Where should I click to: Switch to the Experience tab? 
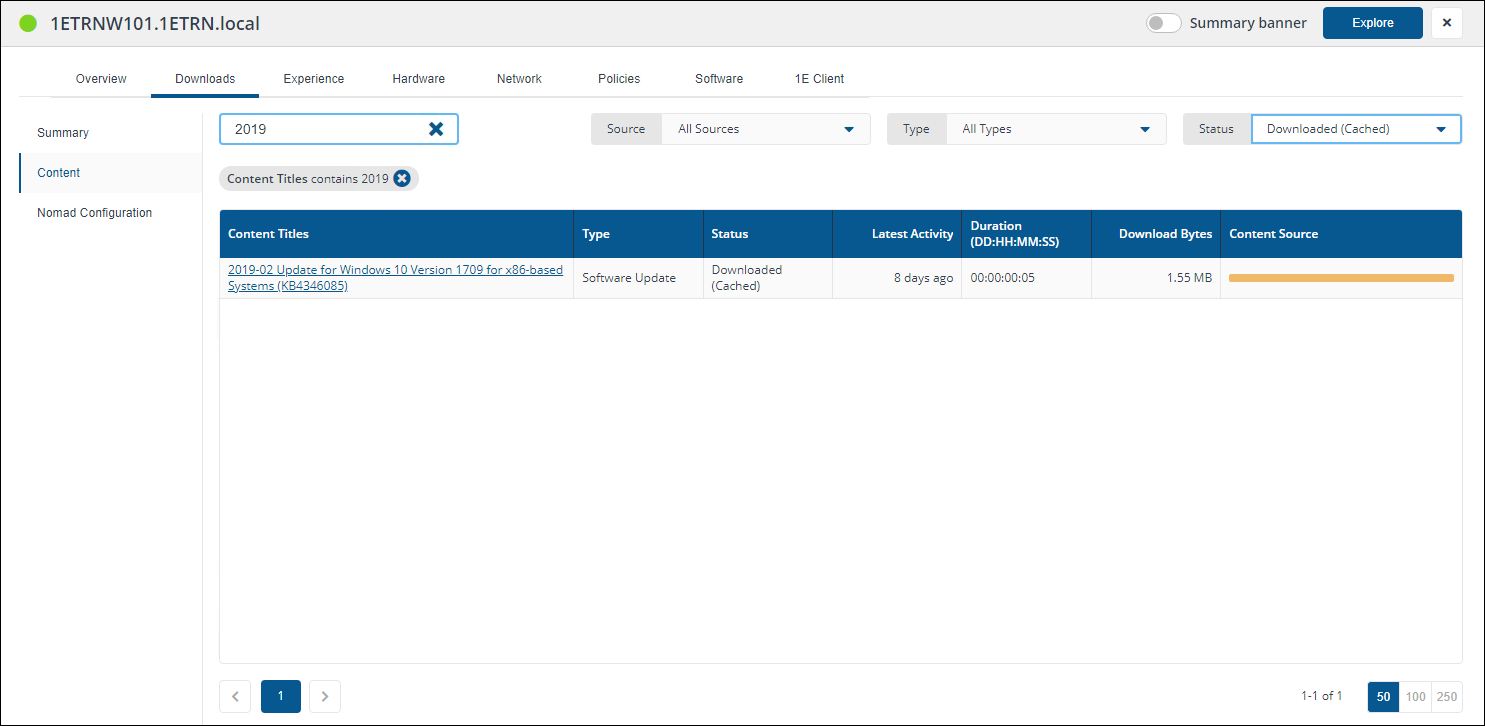coord(313,79)
